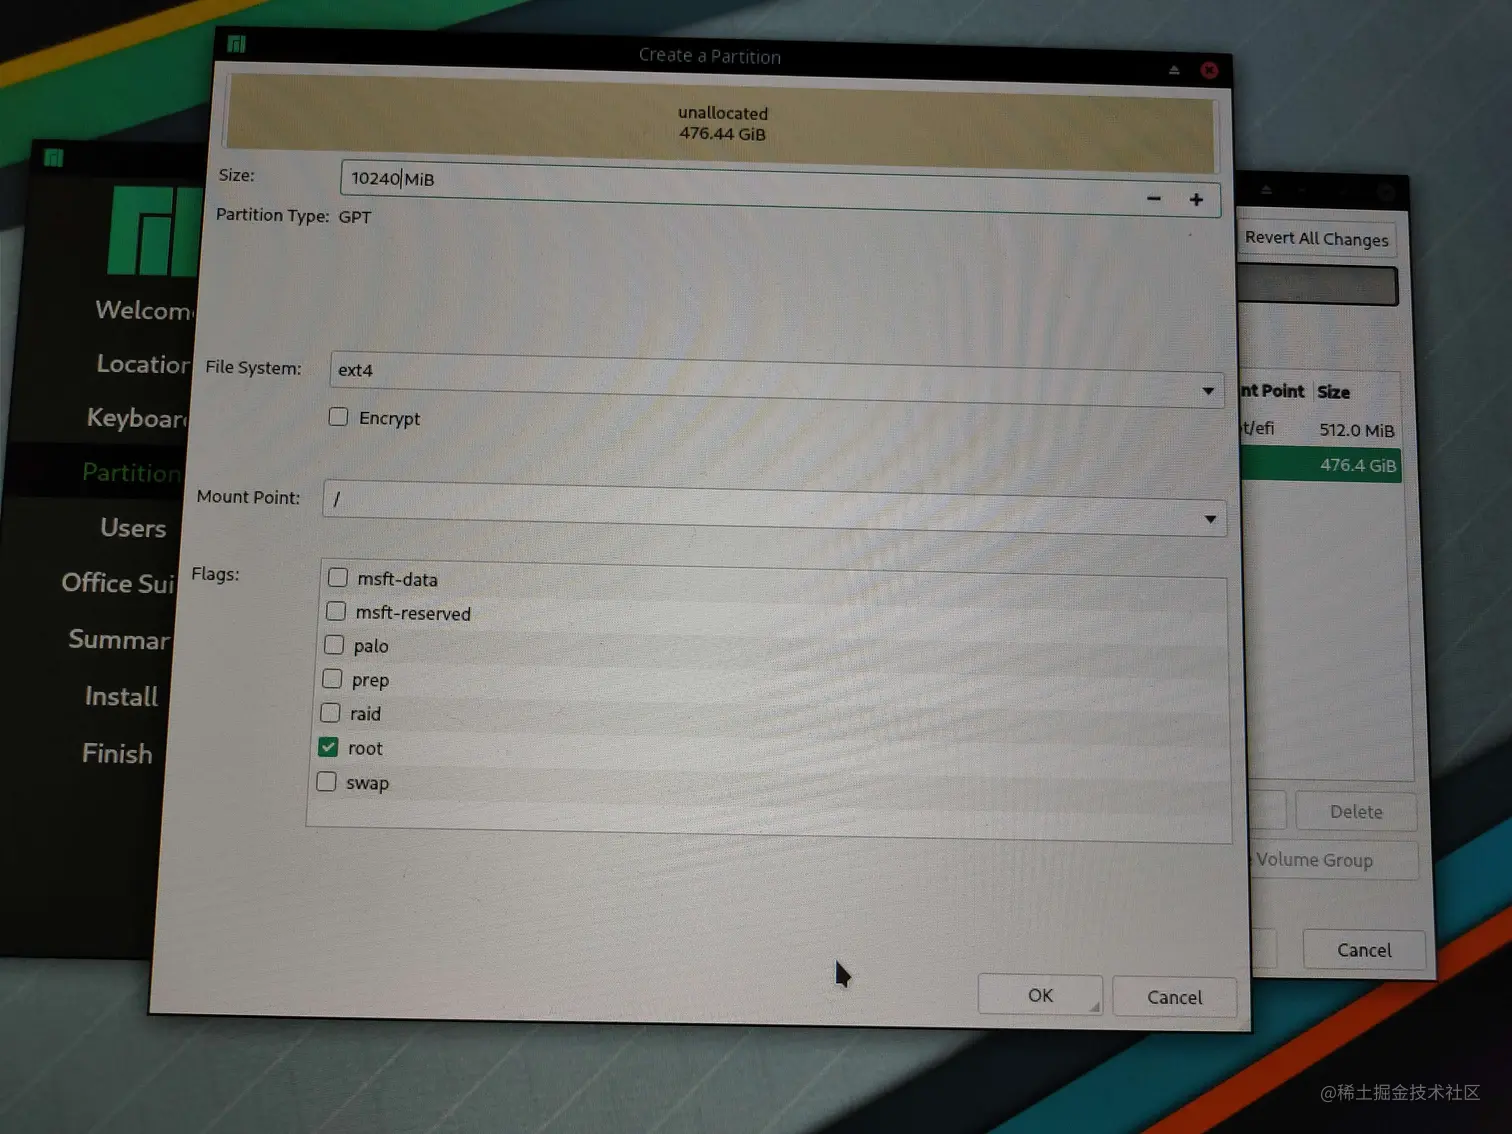Check the prep flag

pos(332,679)
